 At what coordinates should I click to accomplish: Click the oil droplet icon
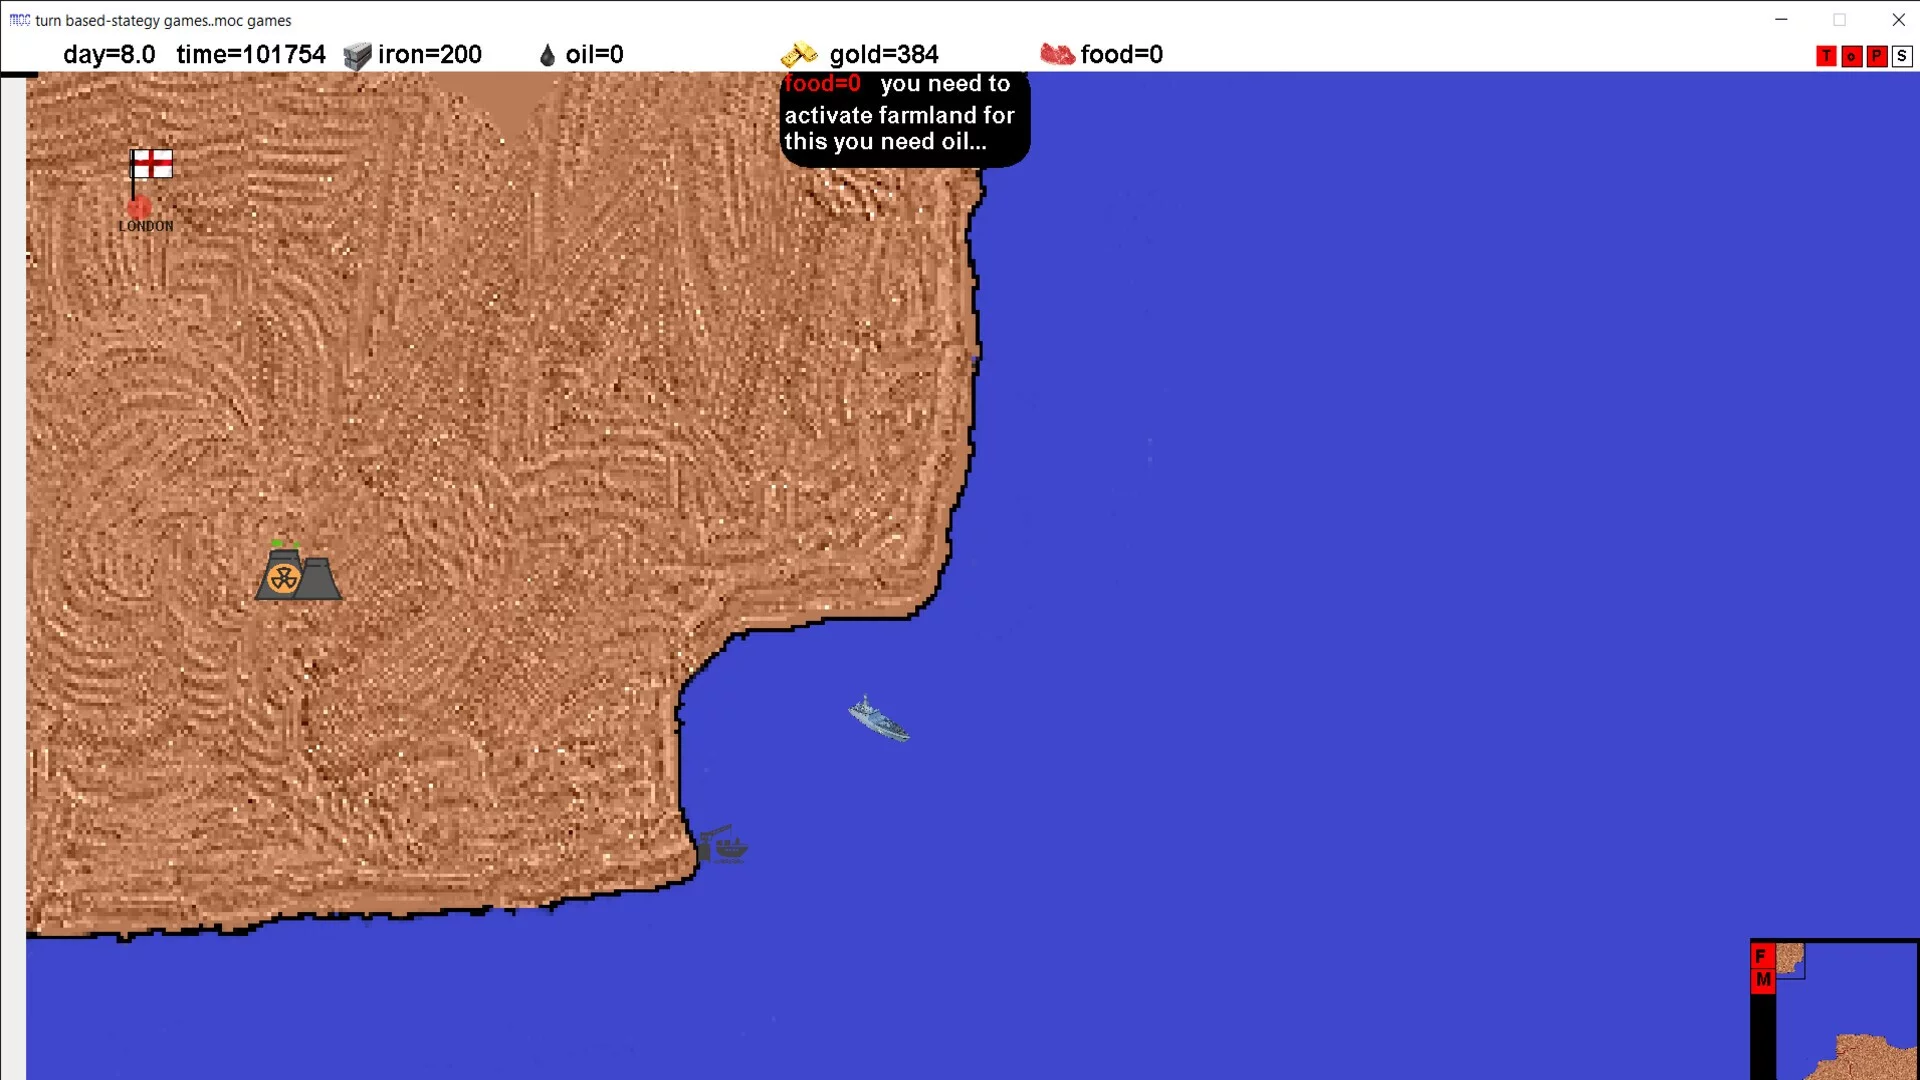547,56
